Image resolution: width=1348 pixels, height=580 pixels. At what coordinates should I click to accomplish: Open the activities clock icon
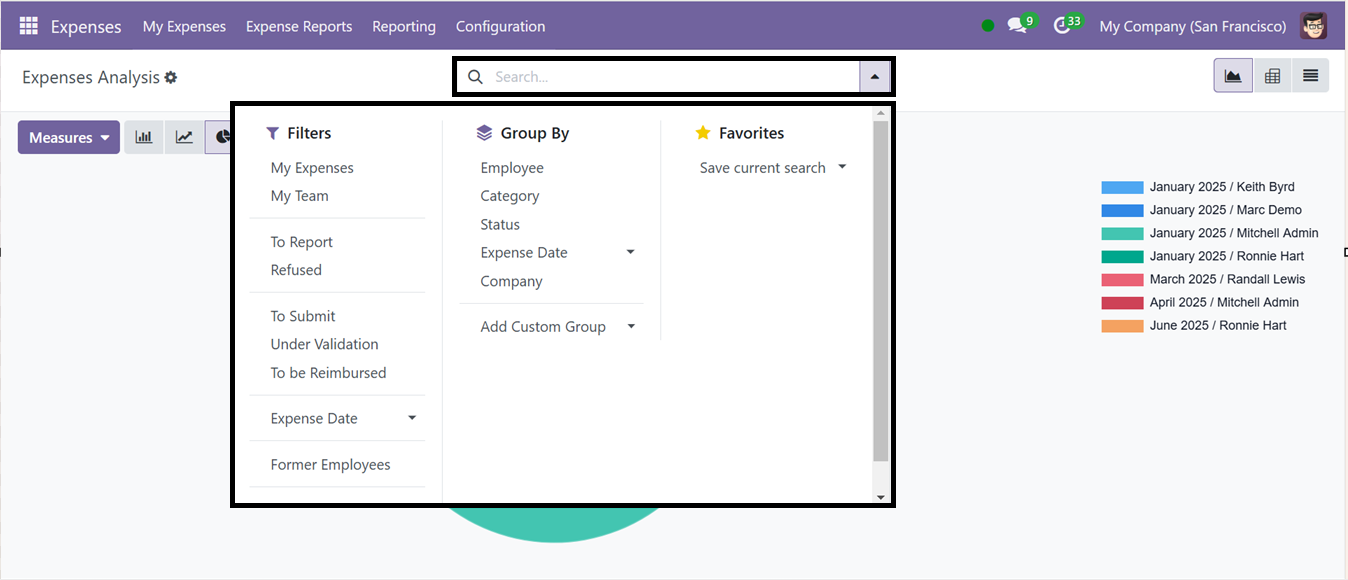point(1062,26)
